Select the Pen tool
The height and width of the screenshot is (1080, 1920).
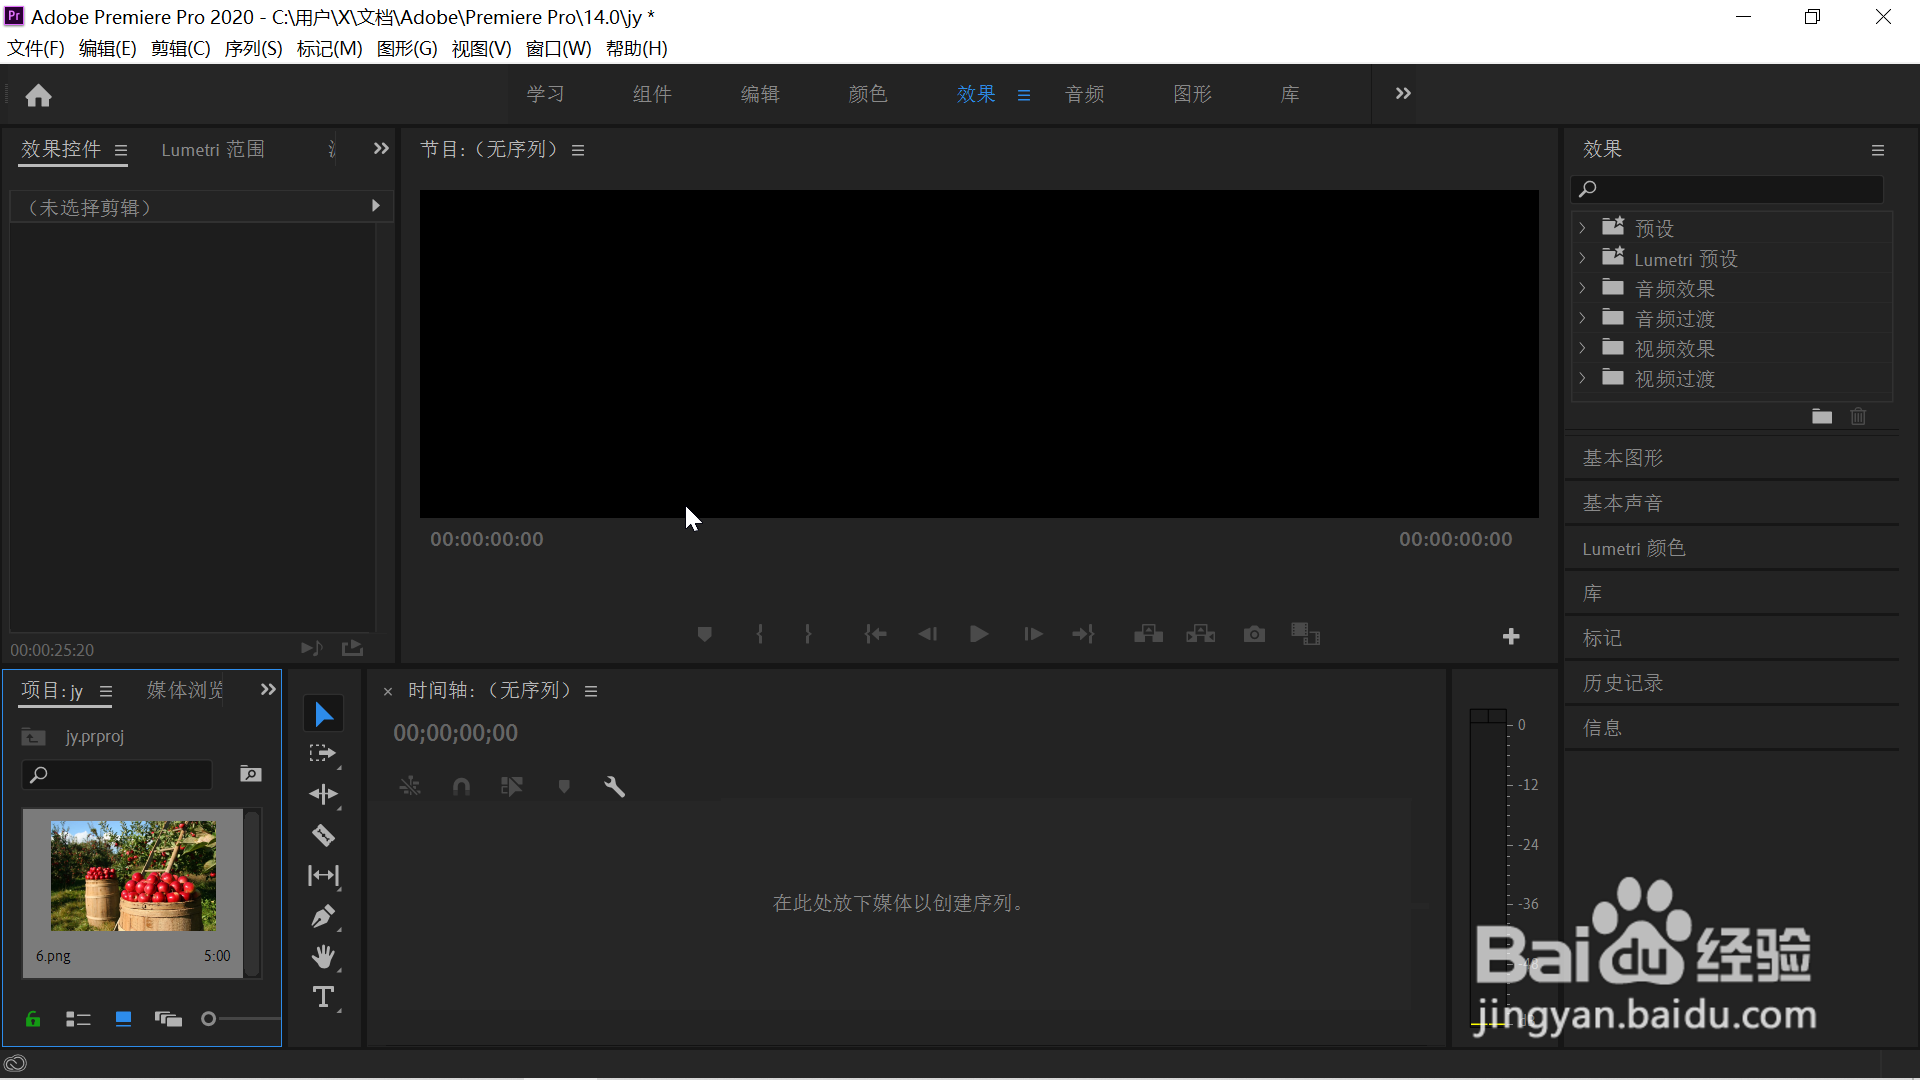coord(323,916)
